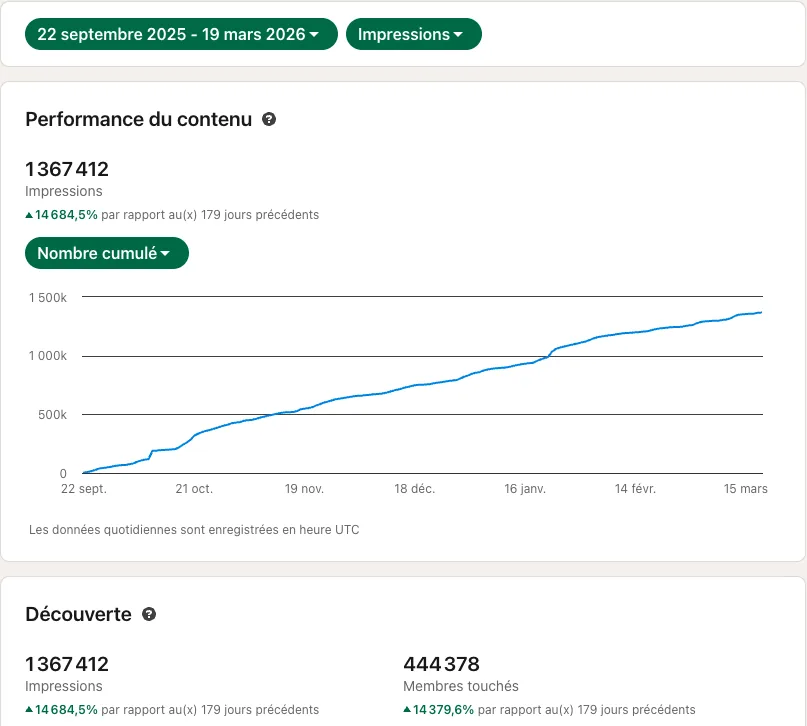Click the 14 févr. axis label
The height and width of the screenshot is (726, 807).
635,489
